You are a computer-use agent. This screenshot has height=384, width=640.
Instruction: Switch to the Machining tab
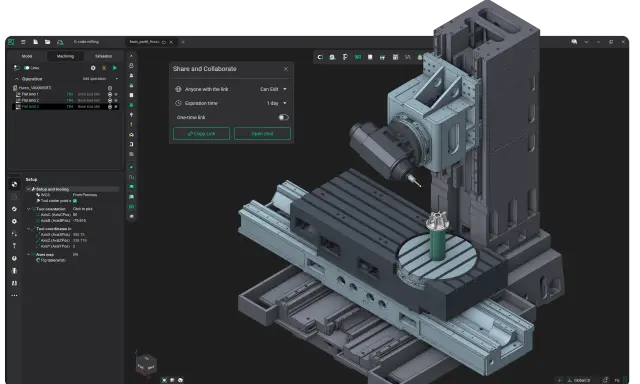coord(65,56)
